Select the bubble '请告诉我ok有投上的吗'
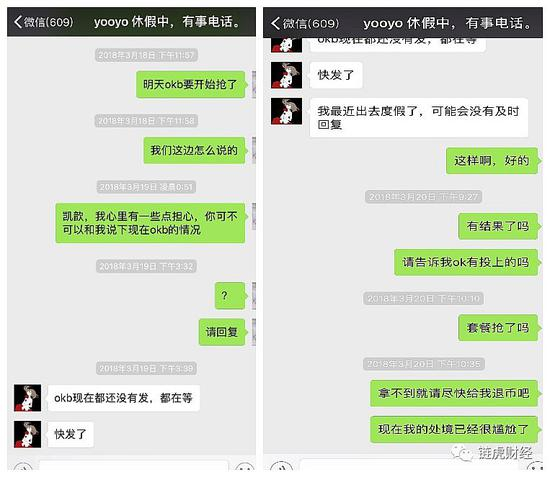The width and height of the screenshot is (550, 477). pyautogui.click(x=466, y=262)
